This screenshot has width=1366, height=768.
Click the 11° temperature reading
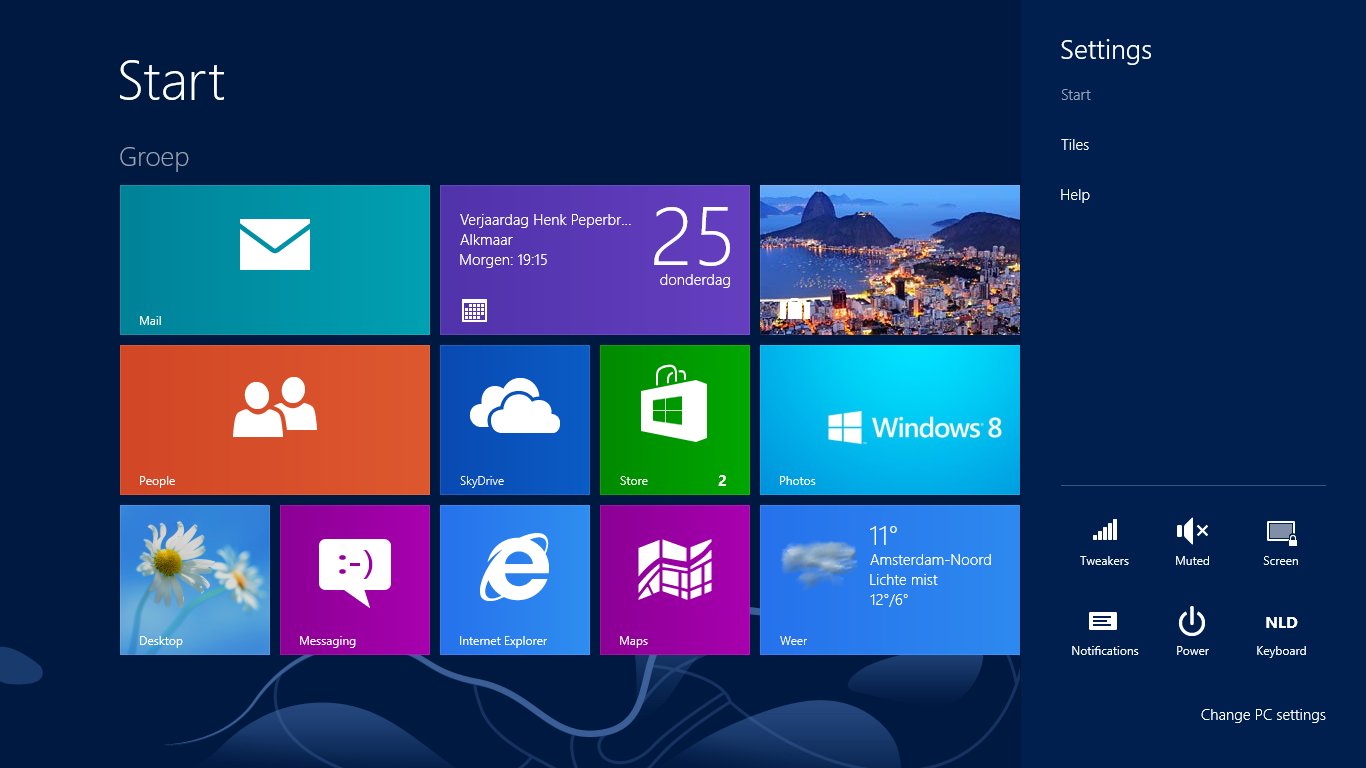(x=884, y=536)
